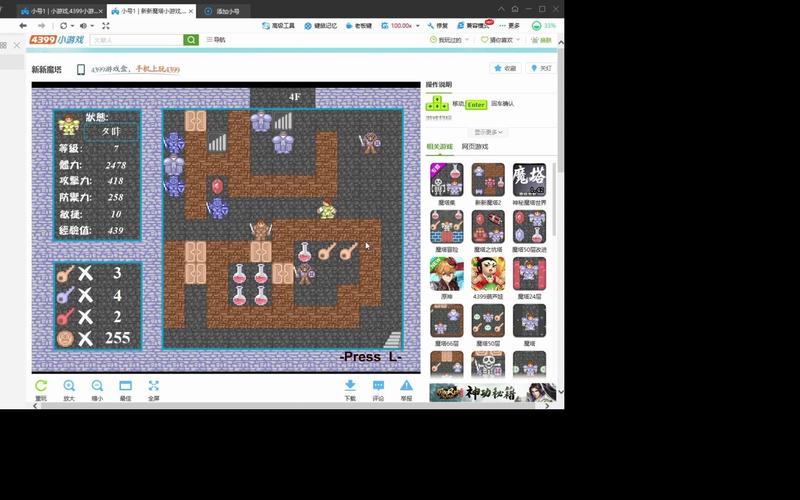Click the page refresh icon in toolbar
This screenshot has width=800, height=500.
pyautogui.click(x=63, y=26)
